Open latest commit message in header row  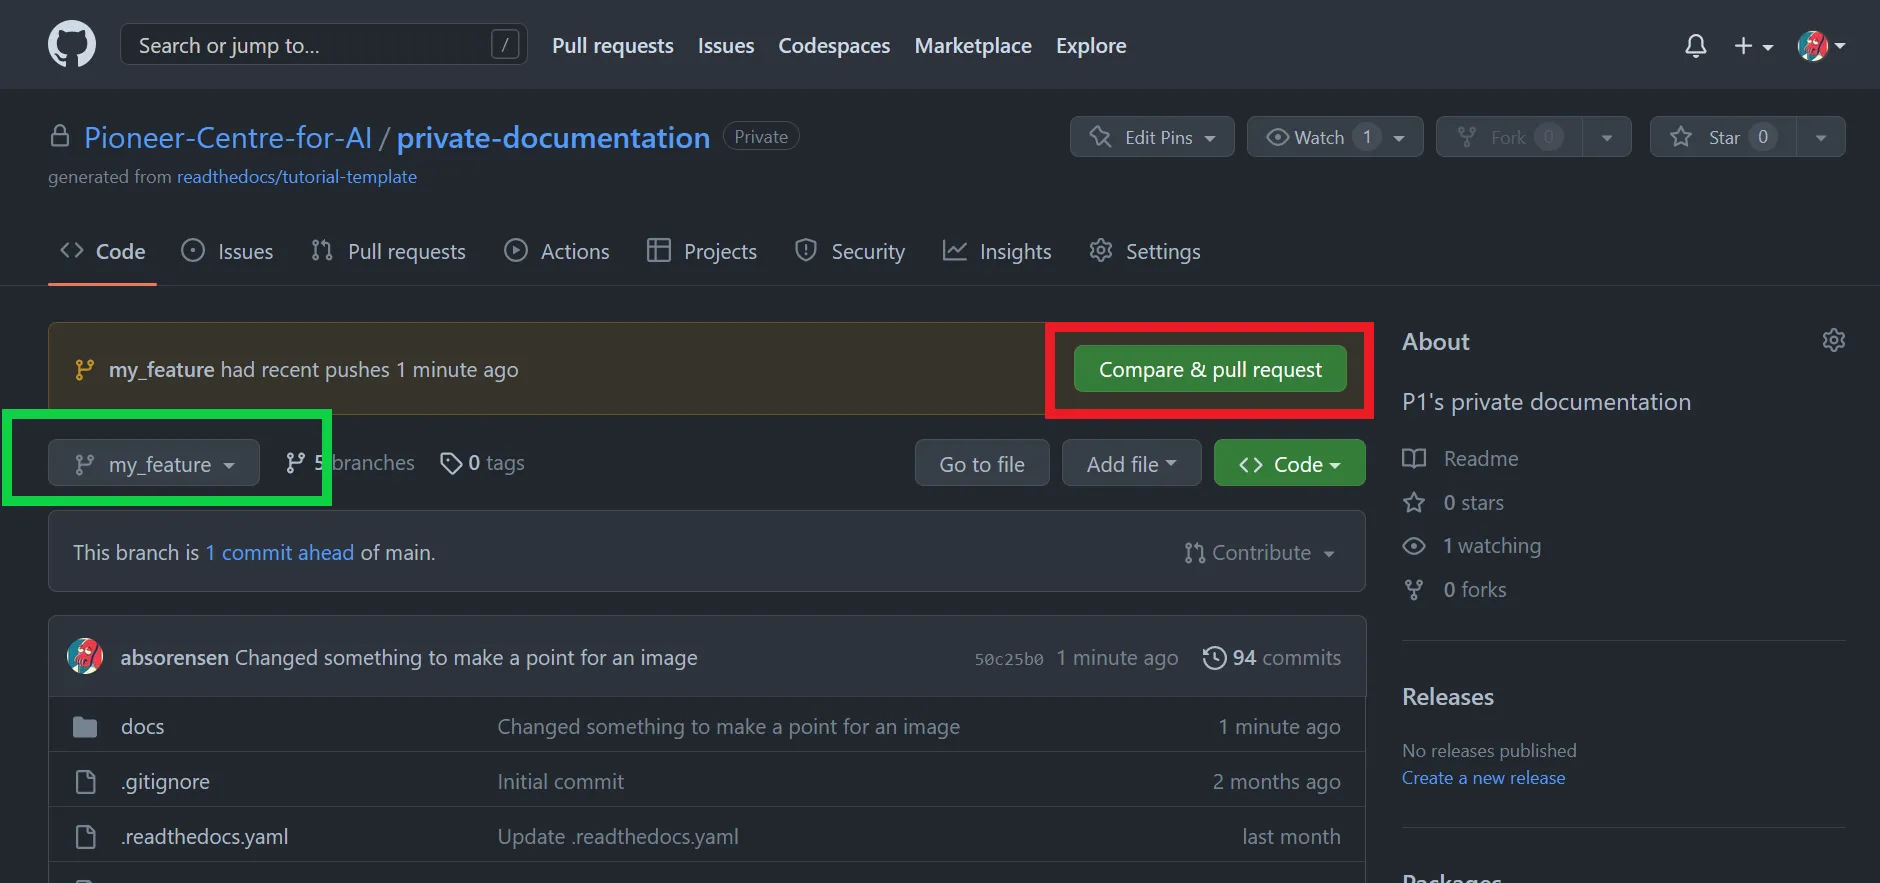tap(466, 658)
